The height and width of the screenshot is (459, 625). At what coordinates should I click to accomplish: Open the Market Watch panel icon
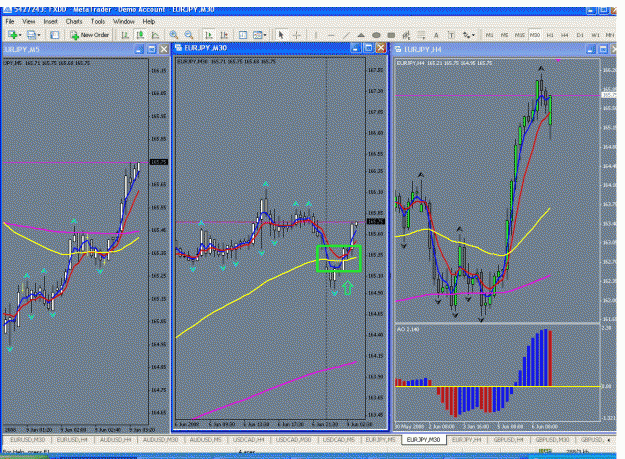pyautogui.click(x=55, y=35)
